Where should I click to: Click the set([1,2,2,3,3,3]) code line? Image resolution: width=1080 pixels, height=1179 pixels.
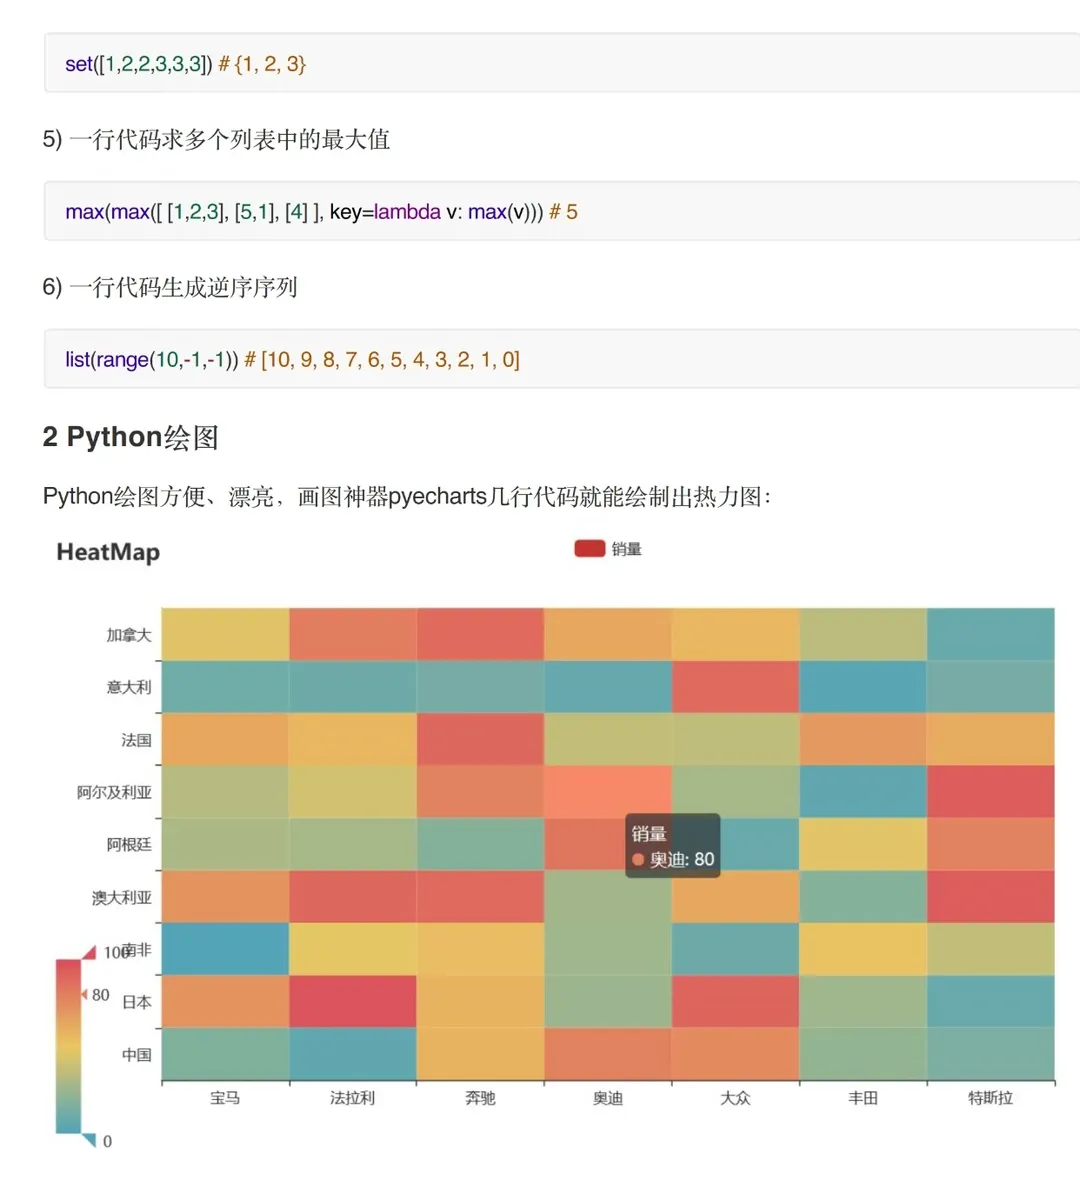pyautogui.click(x=185, y=64)
